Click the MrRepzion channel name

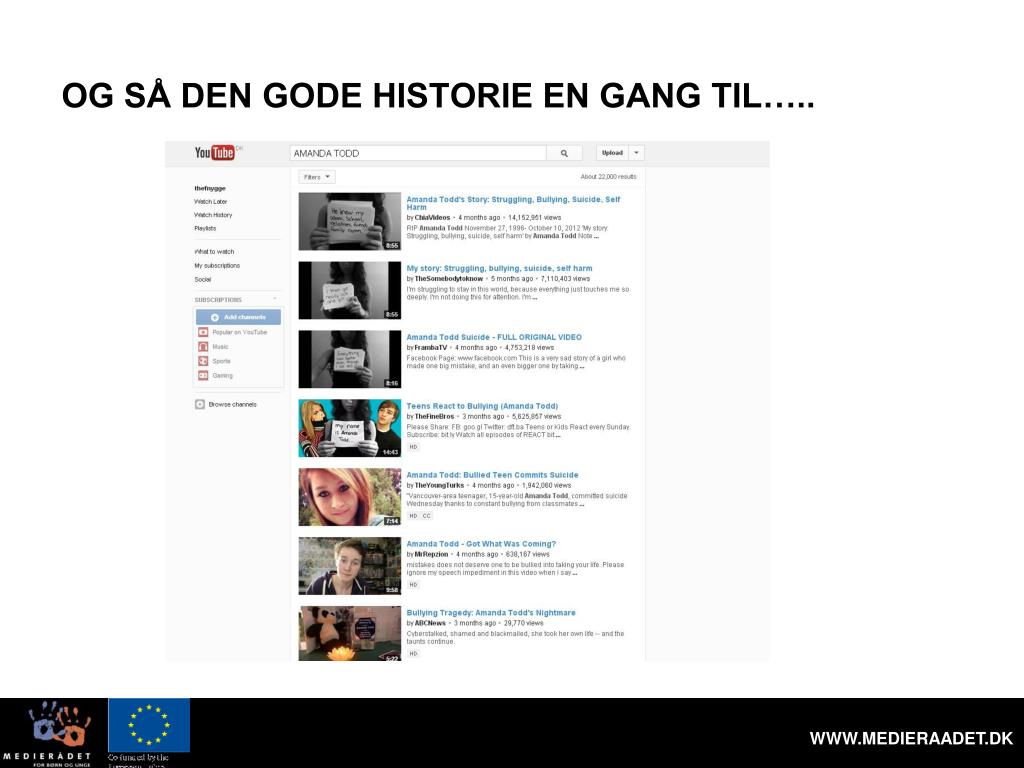pyautogui.click(x=431, y=554)
